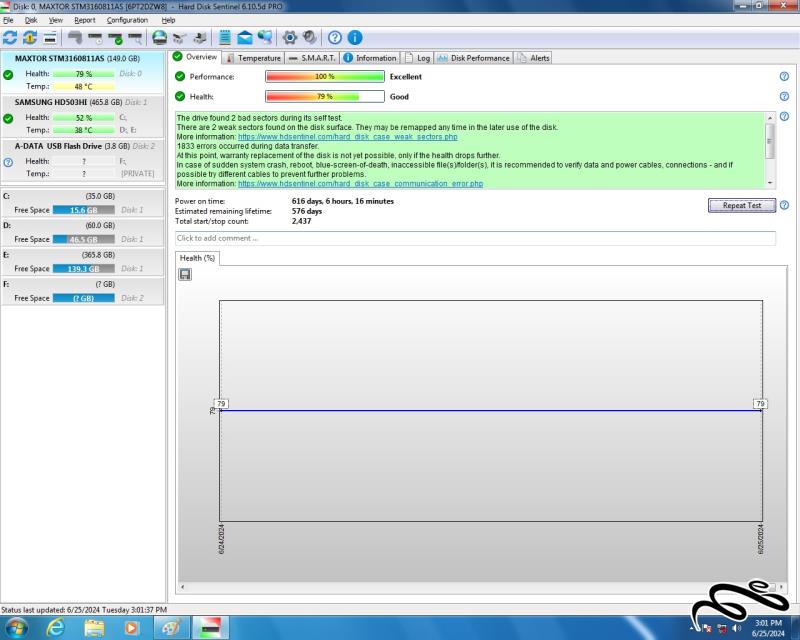Click the power on time value 616 days
Image resolution: width=800 pixels, height=640 pixels.
pos(342,201)
